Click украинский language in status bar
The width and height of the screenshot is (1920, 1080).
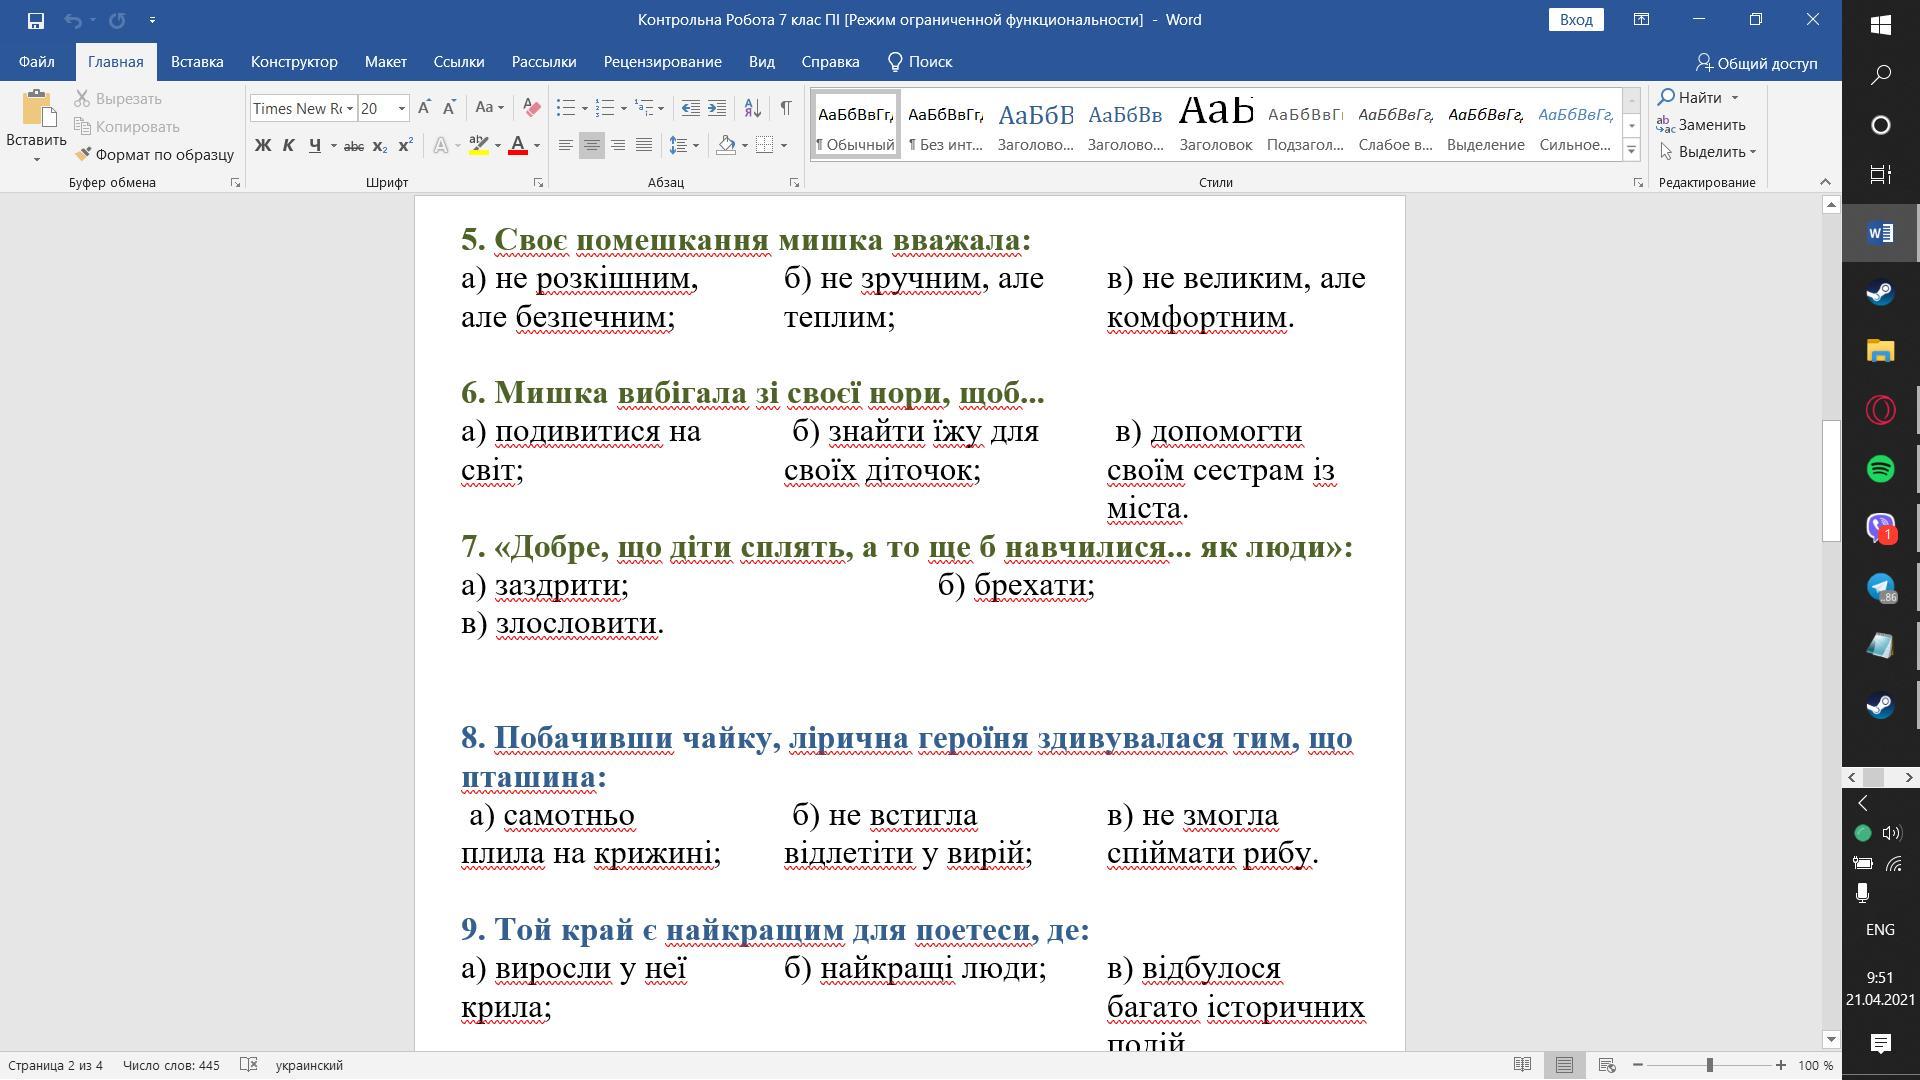pos(309,1066)
